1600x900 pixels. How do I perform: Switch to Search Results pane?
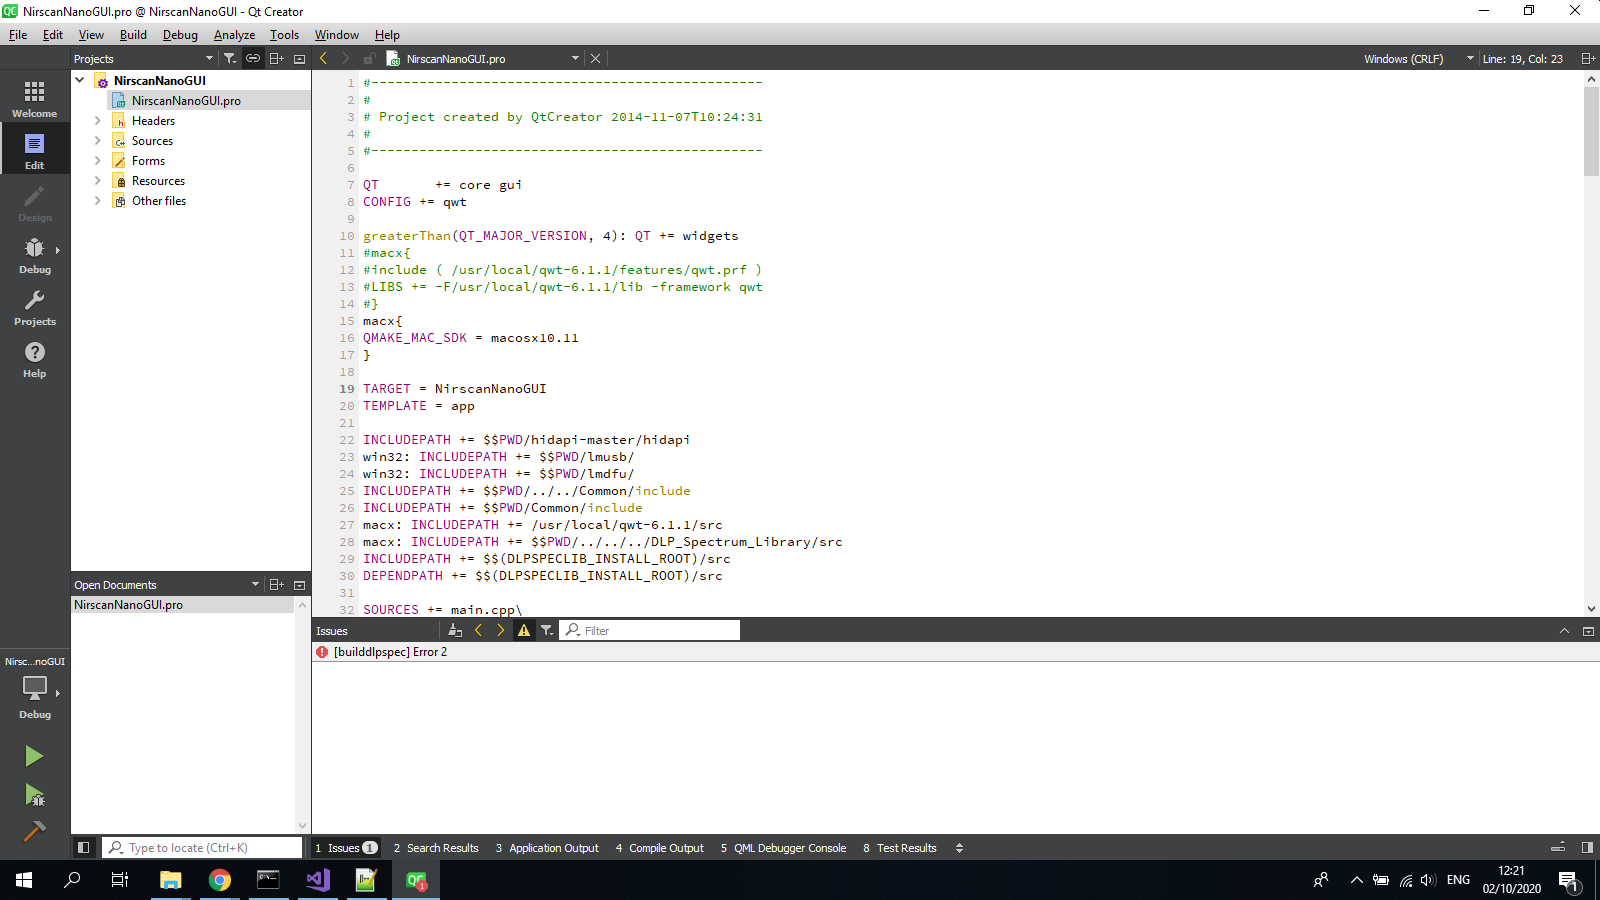436,847
